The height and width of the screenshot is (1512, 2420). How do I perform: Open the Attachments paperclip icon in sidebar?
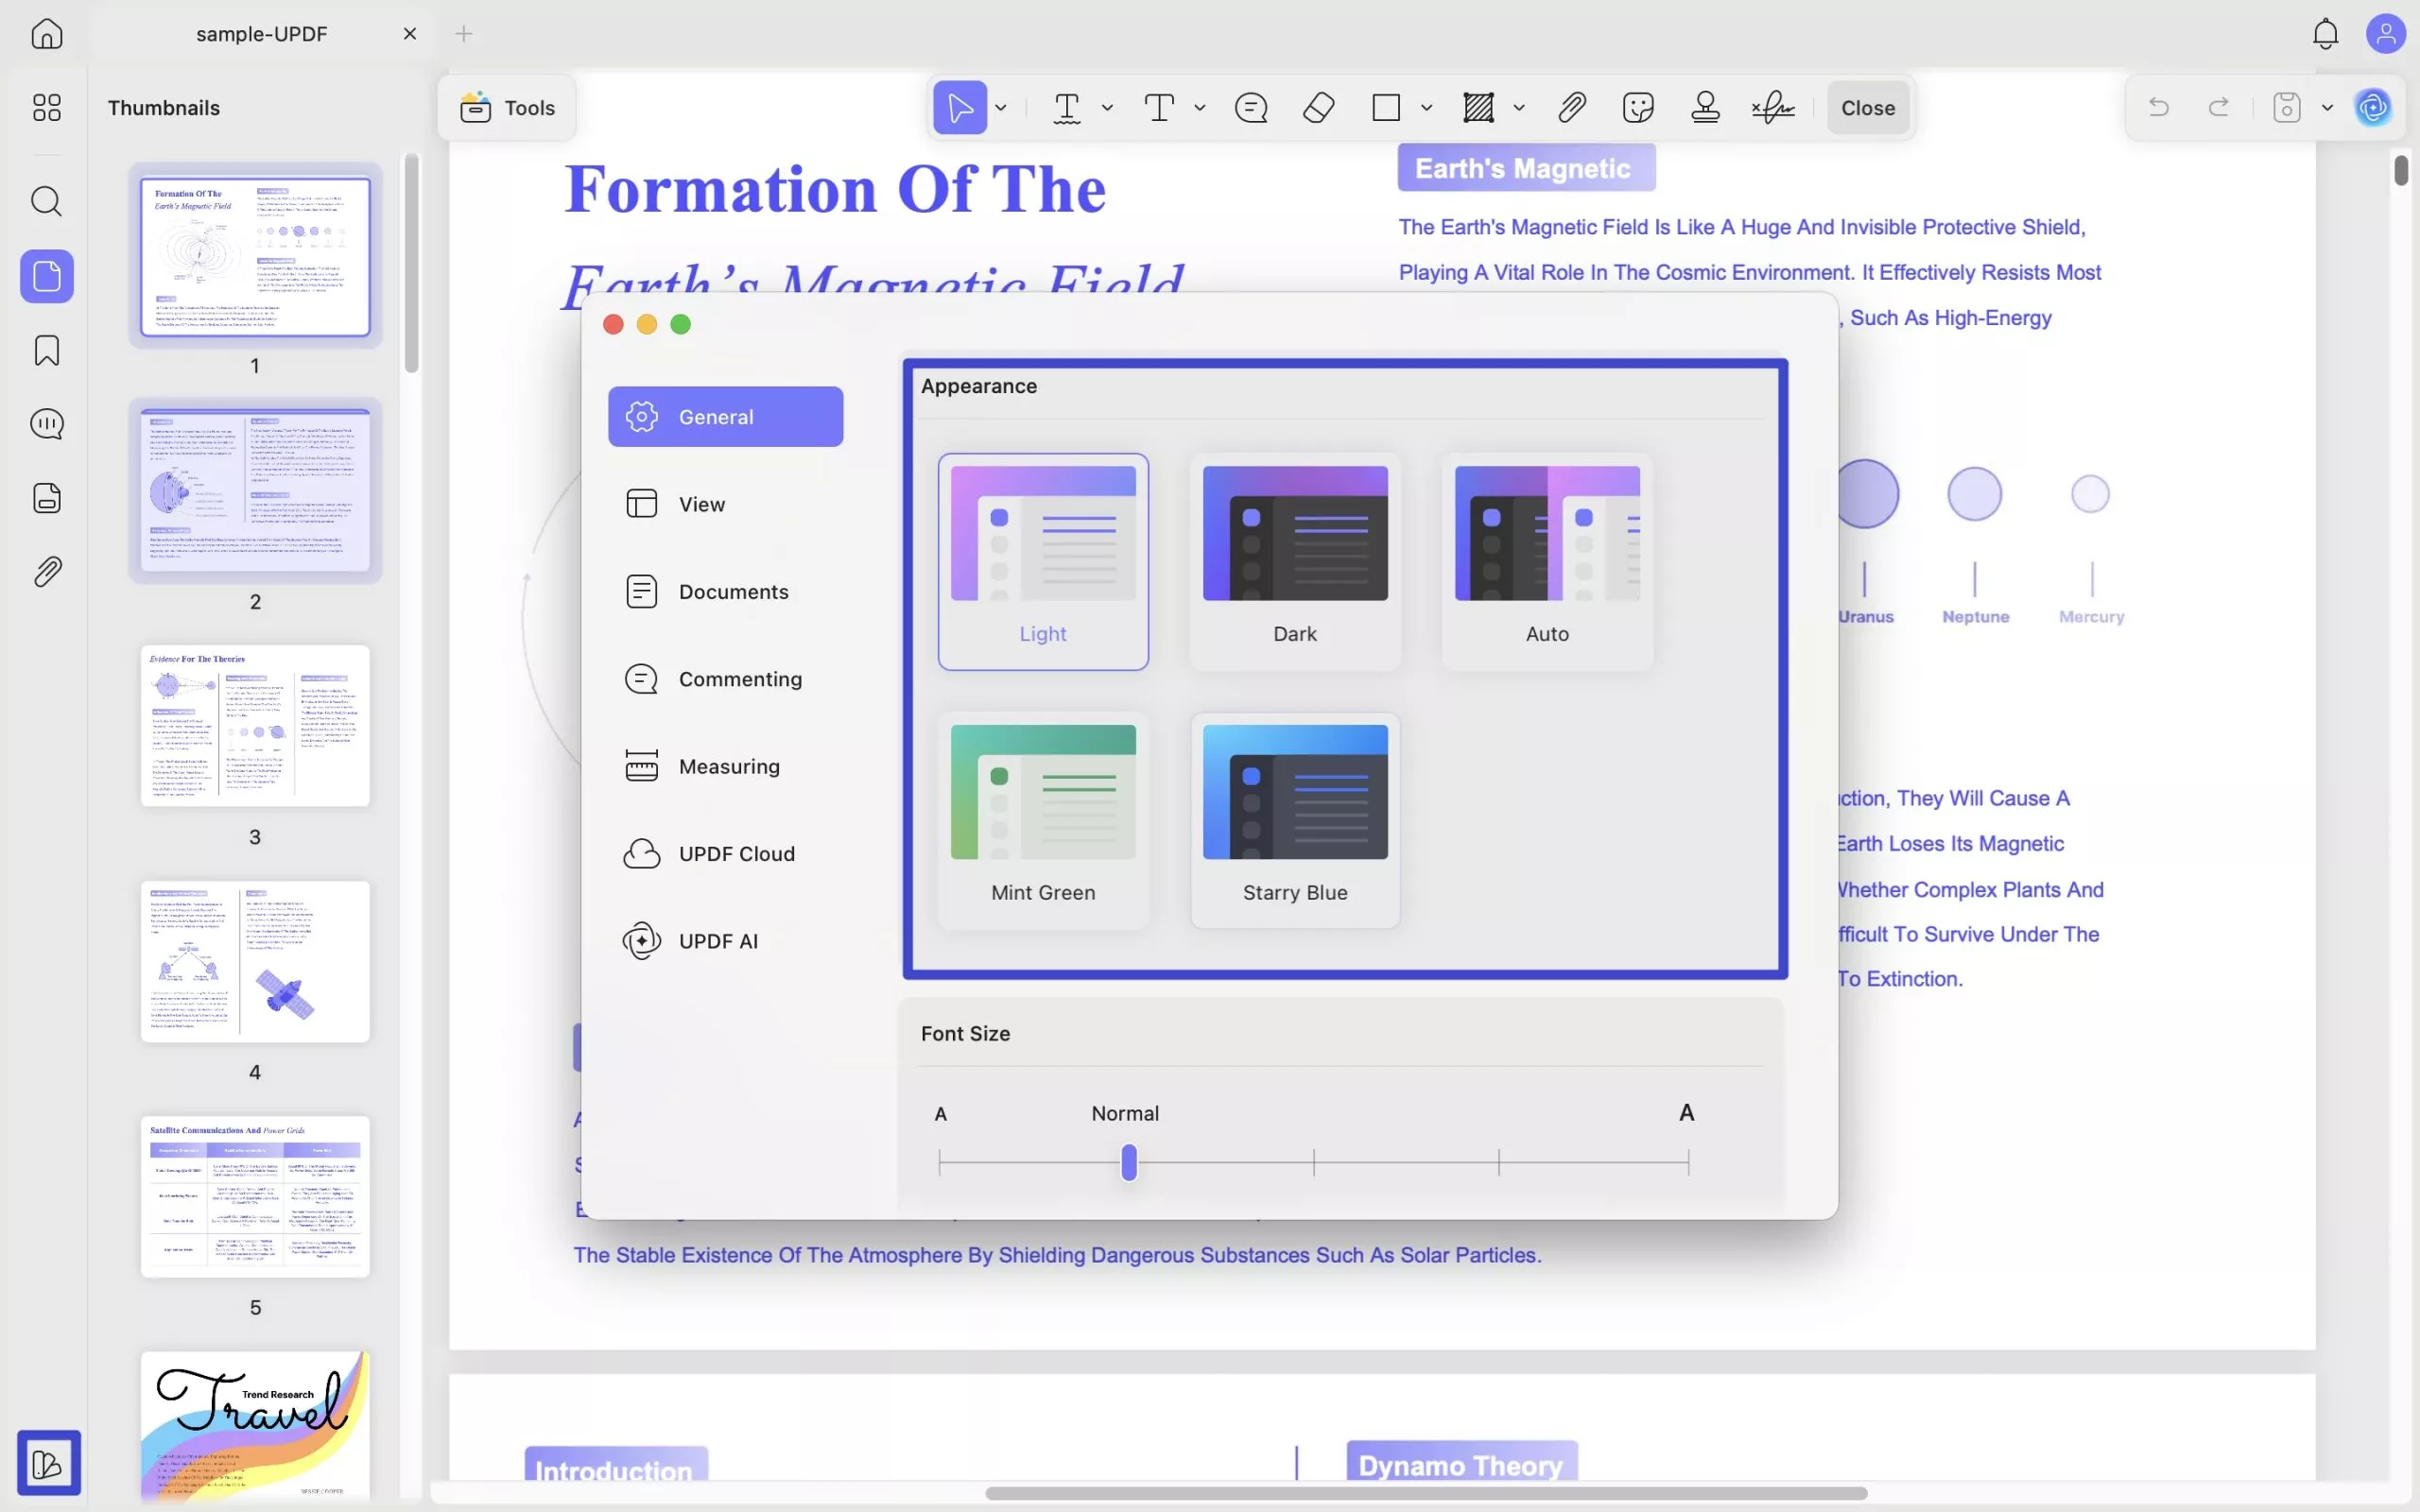[47, 571]
